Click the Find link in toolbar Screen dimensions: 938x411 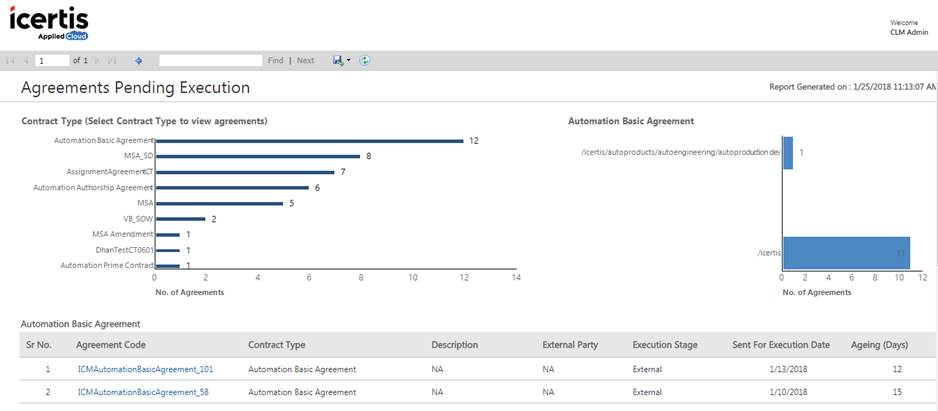275,61
